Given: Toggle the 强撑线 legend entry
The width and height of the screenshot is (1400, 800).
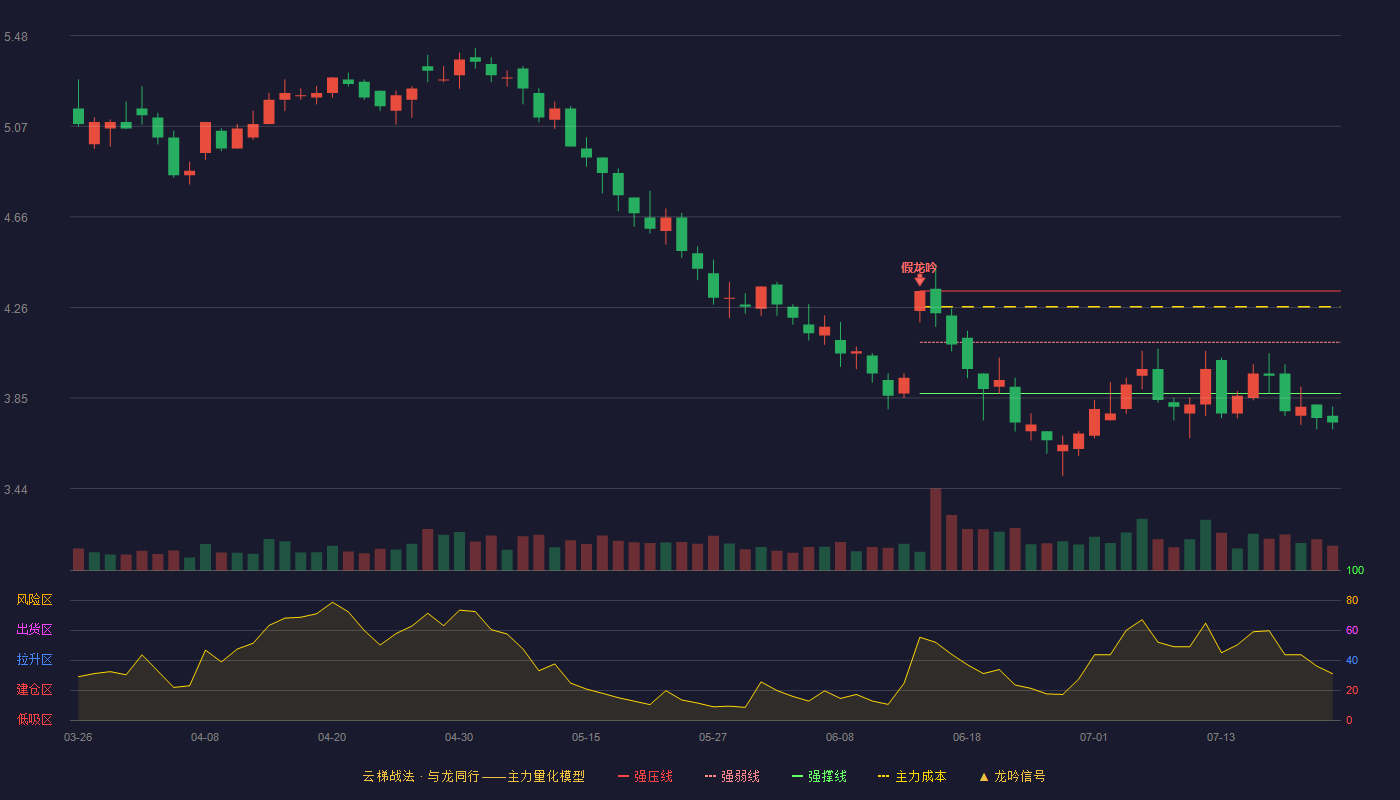Looking at the screenshot, I should point(819,776).
